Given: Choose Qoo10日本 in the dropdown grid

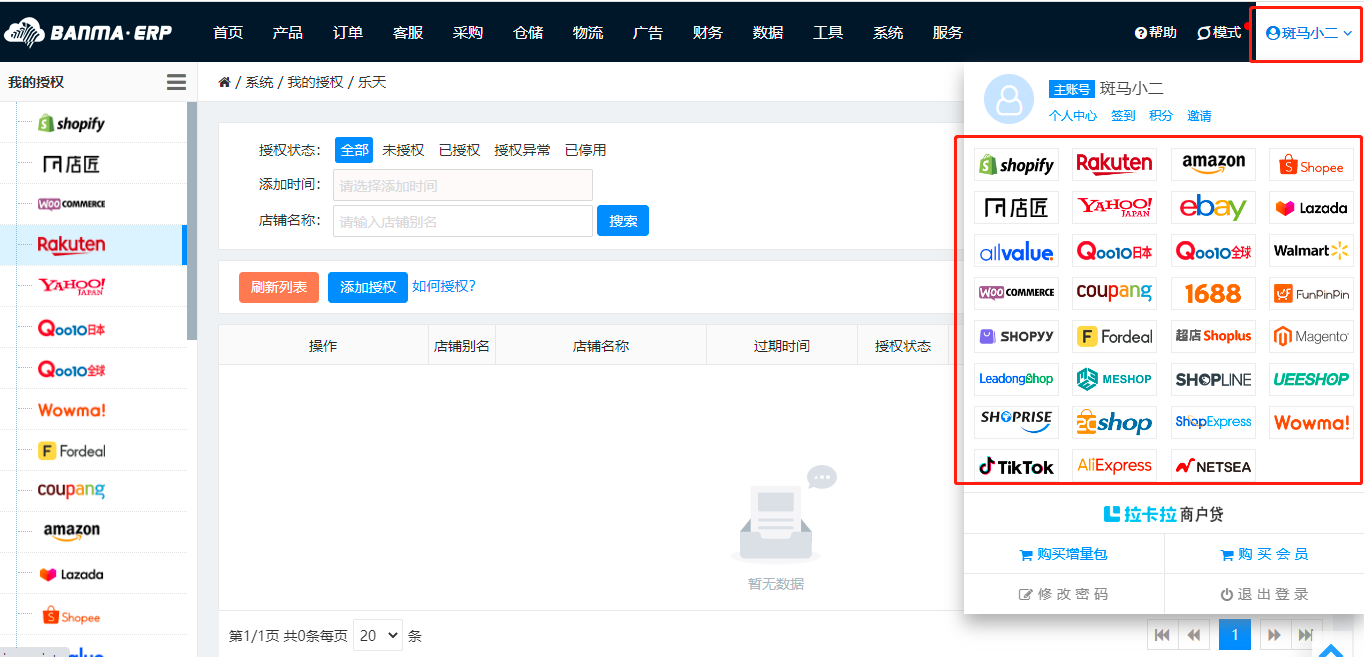Looking at the screenshot, I should [x=1114, y=251].
